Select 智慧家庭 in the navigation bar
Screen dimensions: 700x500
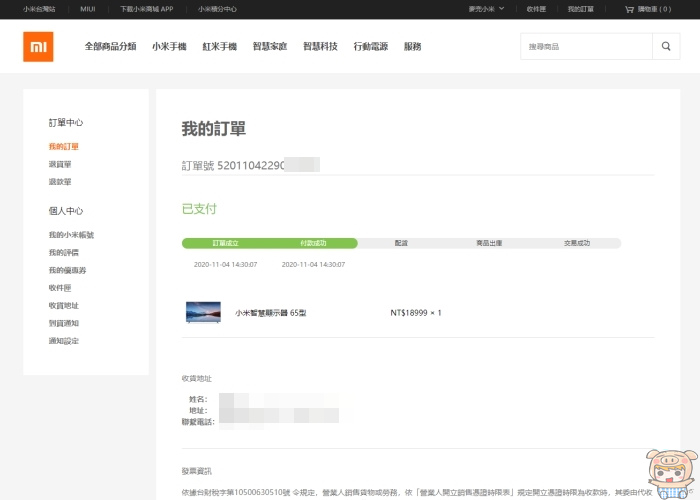[270, 47]
